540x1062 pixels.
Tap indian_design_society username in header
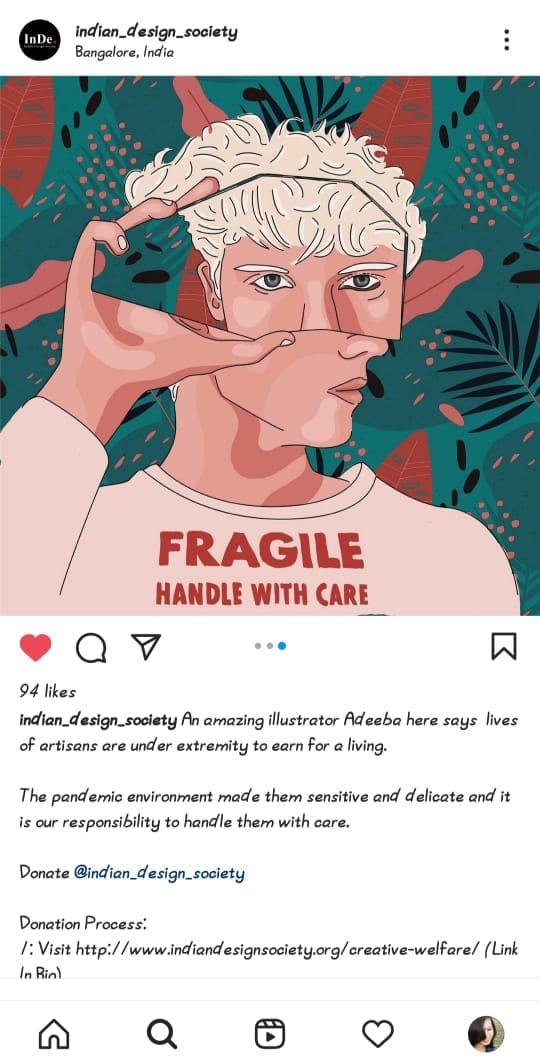click(x=156, y=32)
